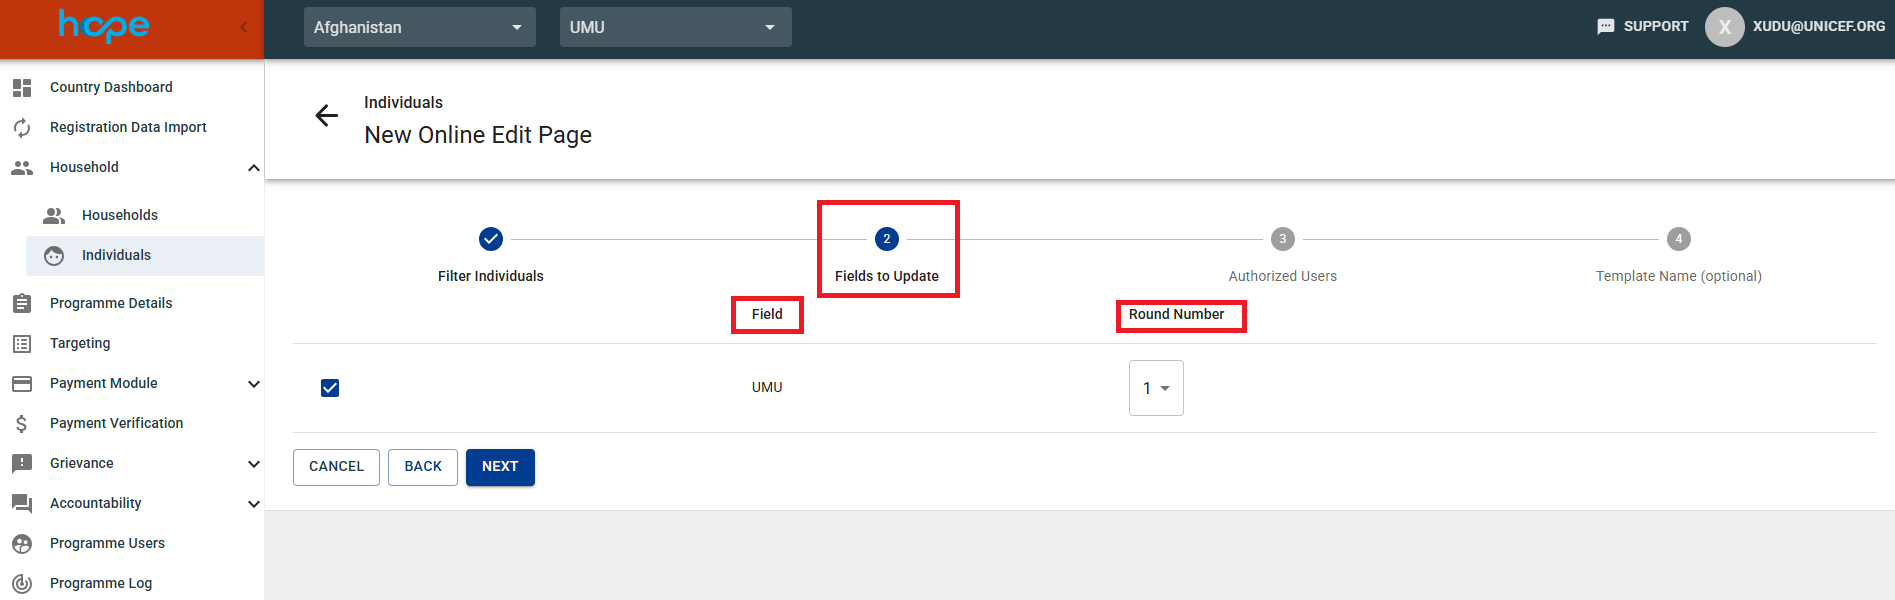Click the Payment Verification dollar icon
The image size is (1895, 600).
[22, 424]
